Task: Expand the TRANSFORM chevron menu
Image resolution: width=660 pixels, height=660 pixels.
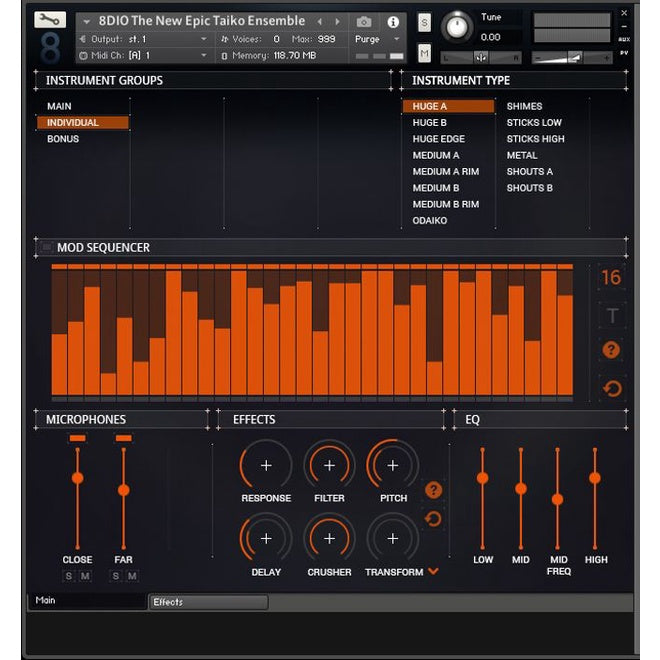Action: point(433,571)
